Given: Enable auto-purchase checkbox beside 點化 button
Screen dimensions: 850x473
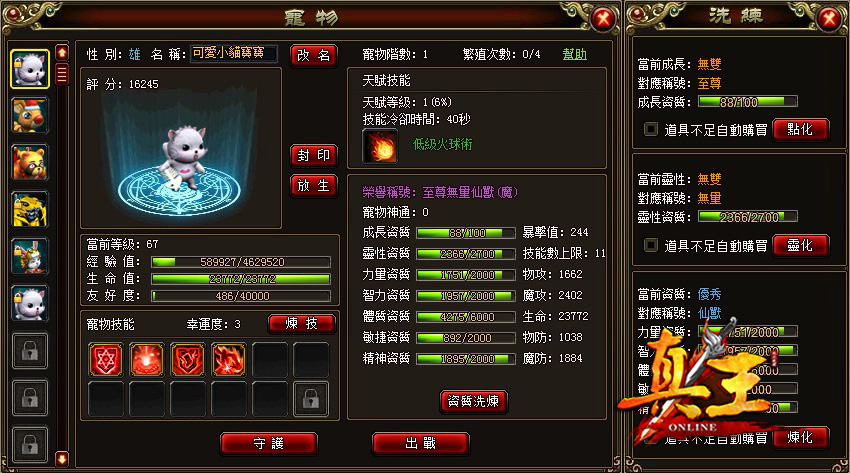Looking at the screenshot, I should click(651, 129).
